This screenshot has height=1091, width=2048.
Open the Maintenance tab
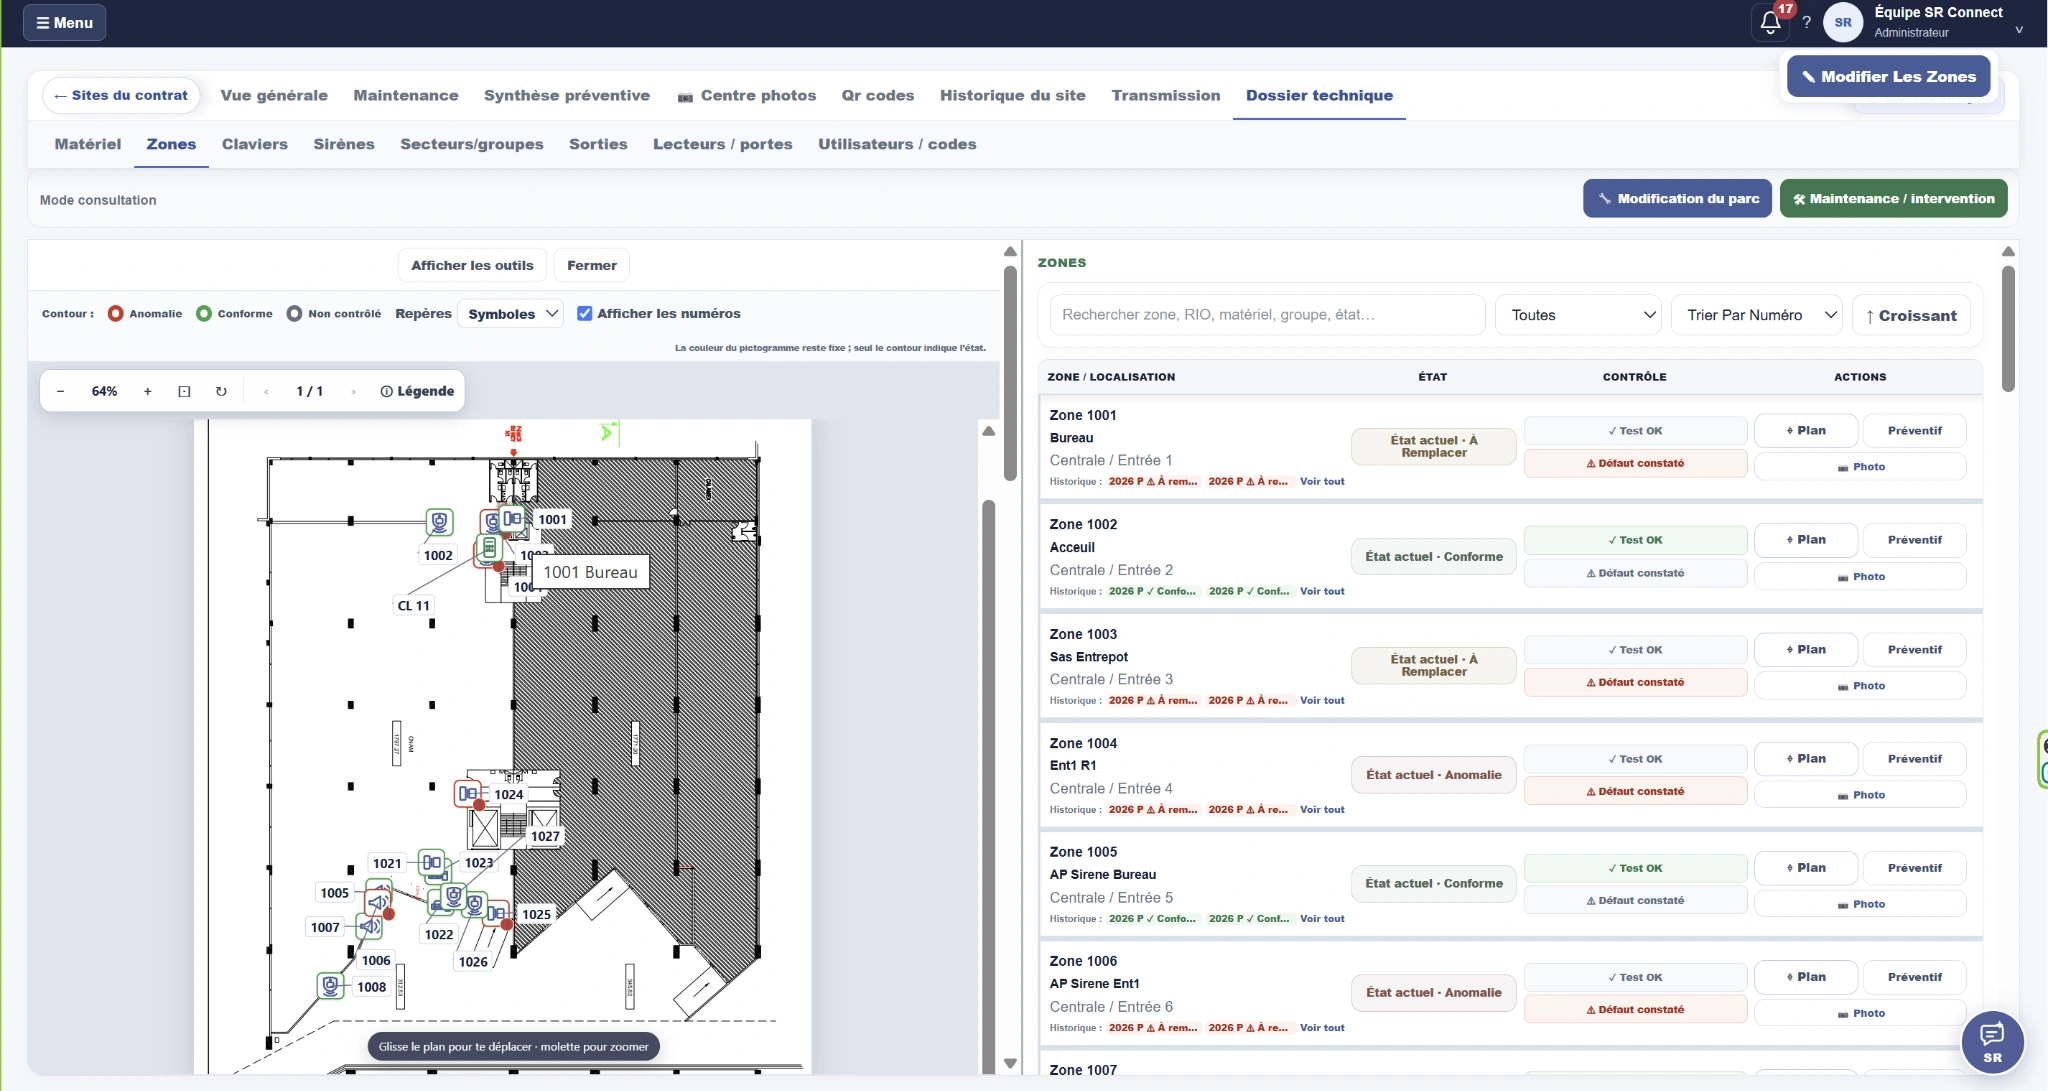point(405,95)
